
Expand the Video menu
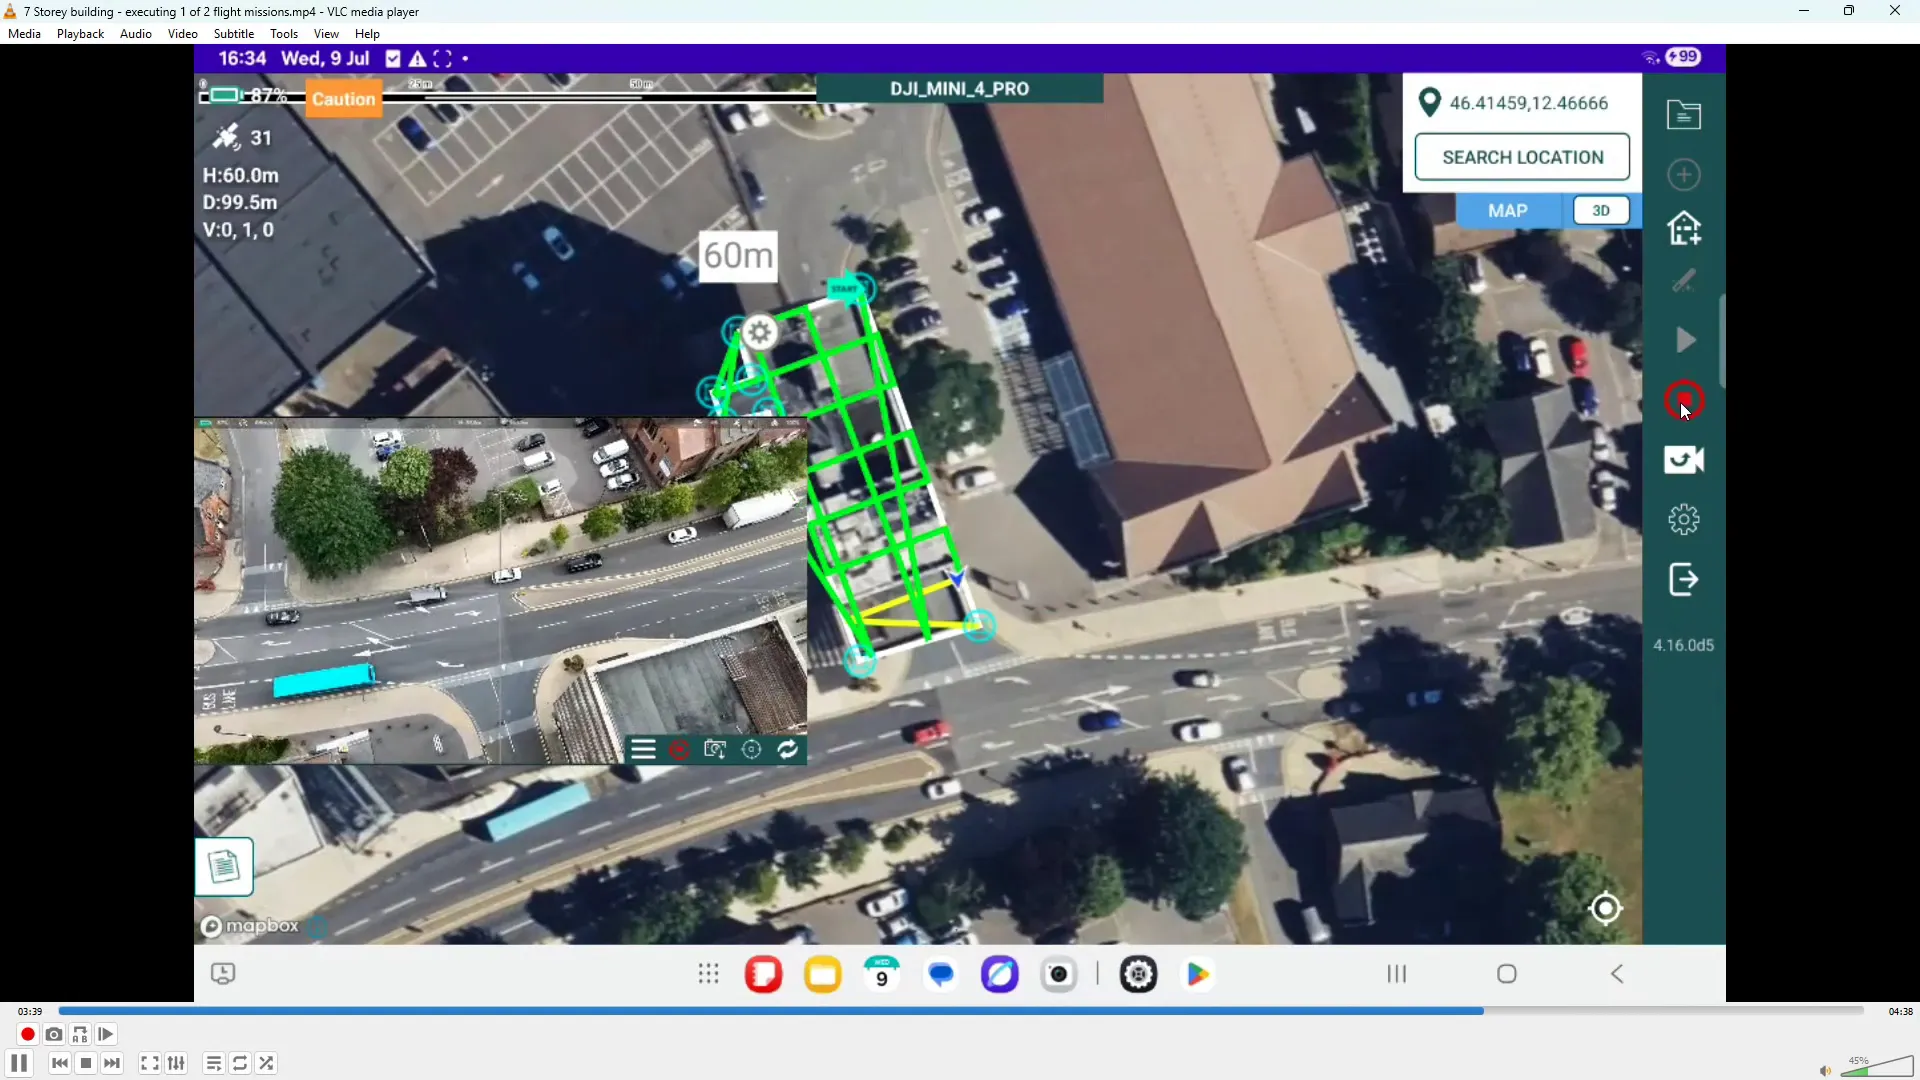tap(182, 34)
